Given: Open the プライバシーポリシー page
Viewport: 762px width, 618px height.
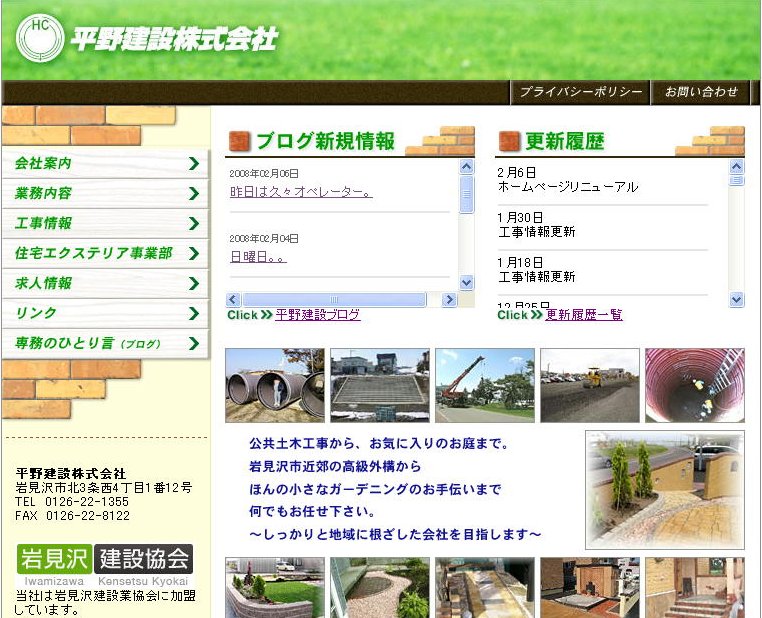Looking at the screenshot, I should pyautogui.click(x=581, y=92).
